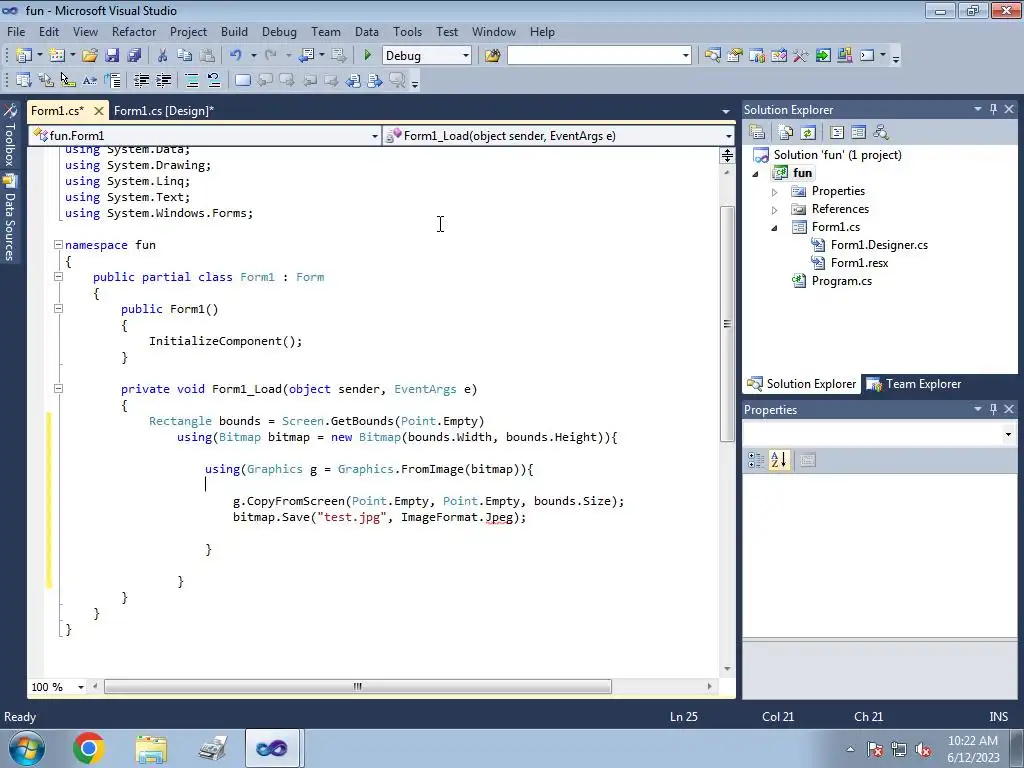
Task: Click the Display Object Member List icon
Action: (x=24, y=80)
